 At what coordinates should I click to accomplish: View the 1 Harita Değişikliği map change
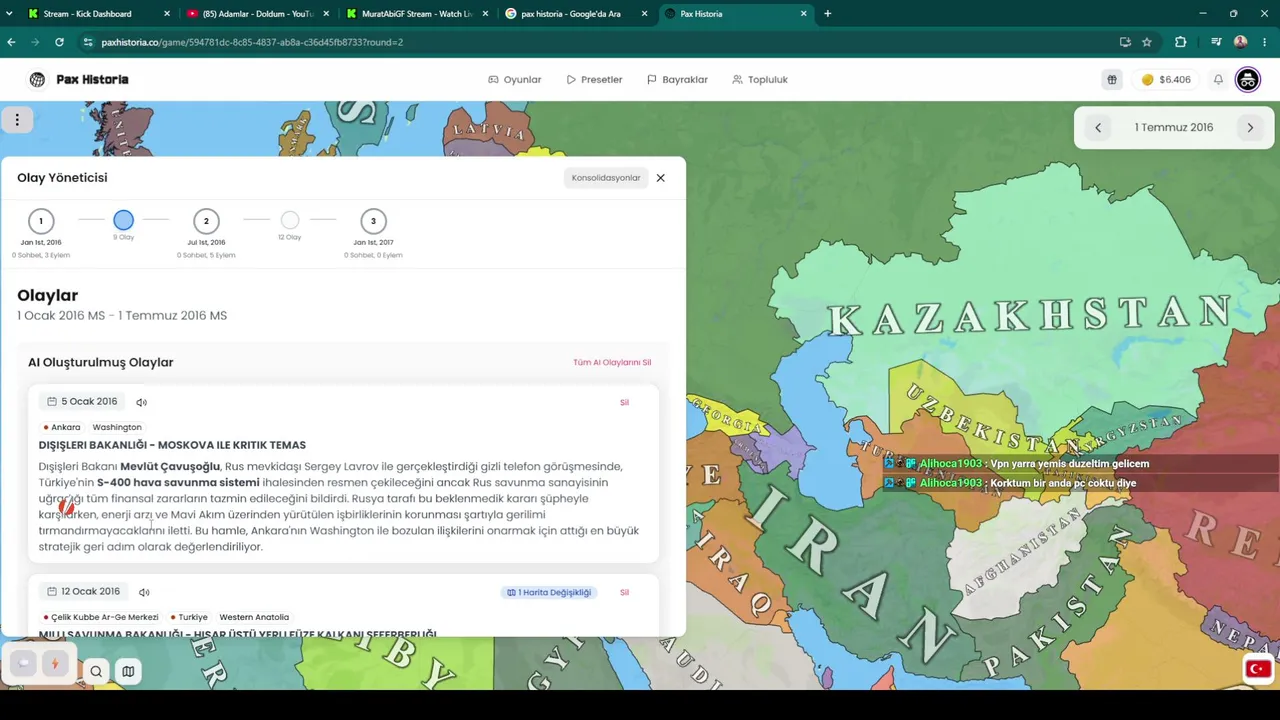[549, 592]
